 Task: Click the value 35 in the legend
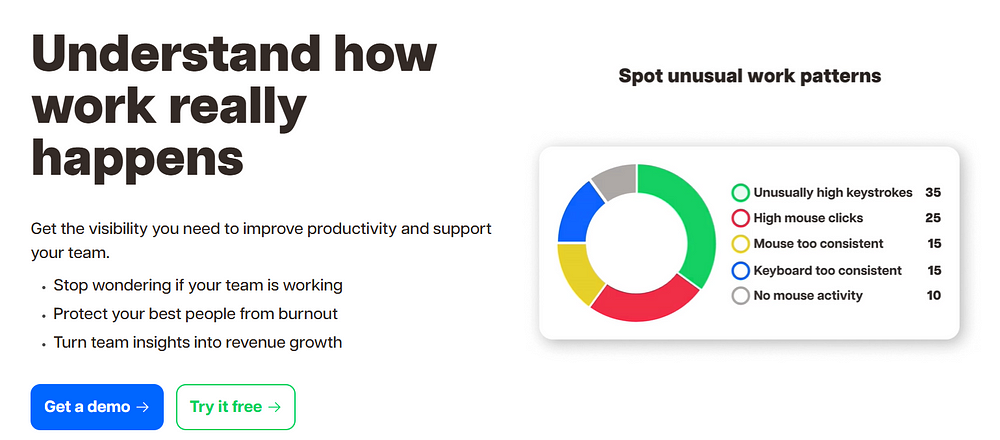(933, 193)
